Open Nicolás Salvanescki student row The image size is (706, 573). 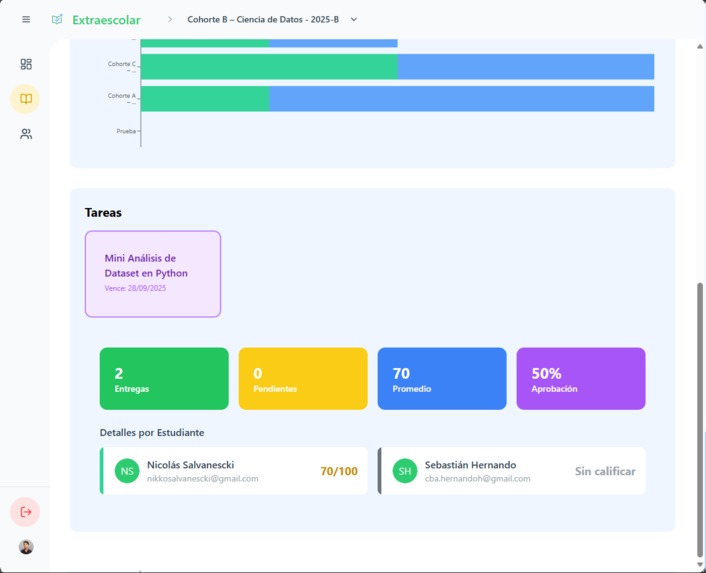[x=233, y=471]
